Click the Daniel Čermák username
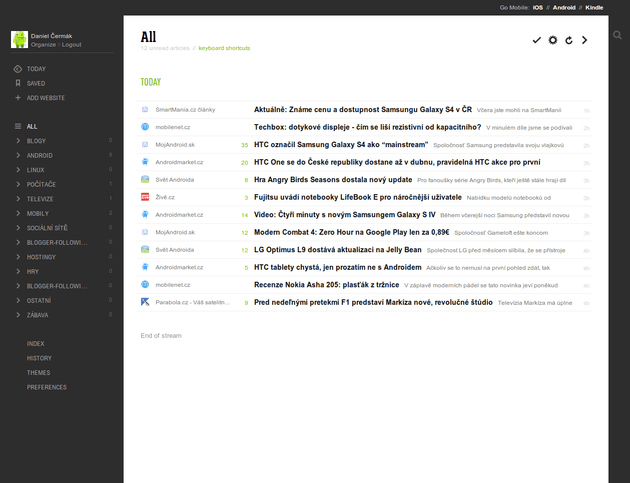The height and width of the screenshot is (483, 630). tap(51, 36)
